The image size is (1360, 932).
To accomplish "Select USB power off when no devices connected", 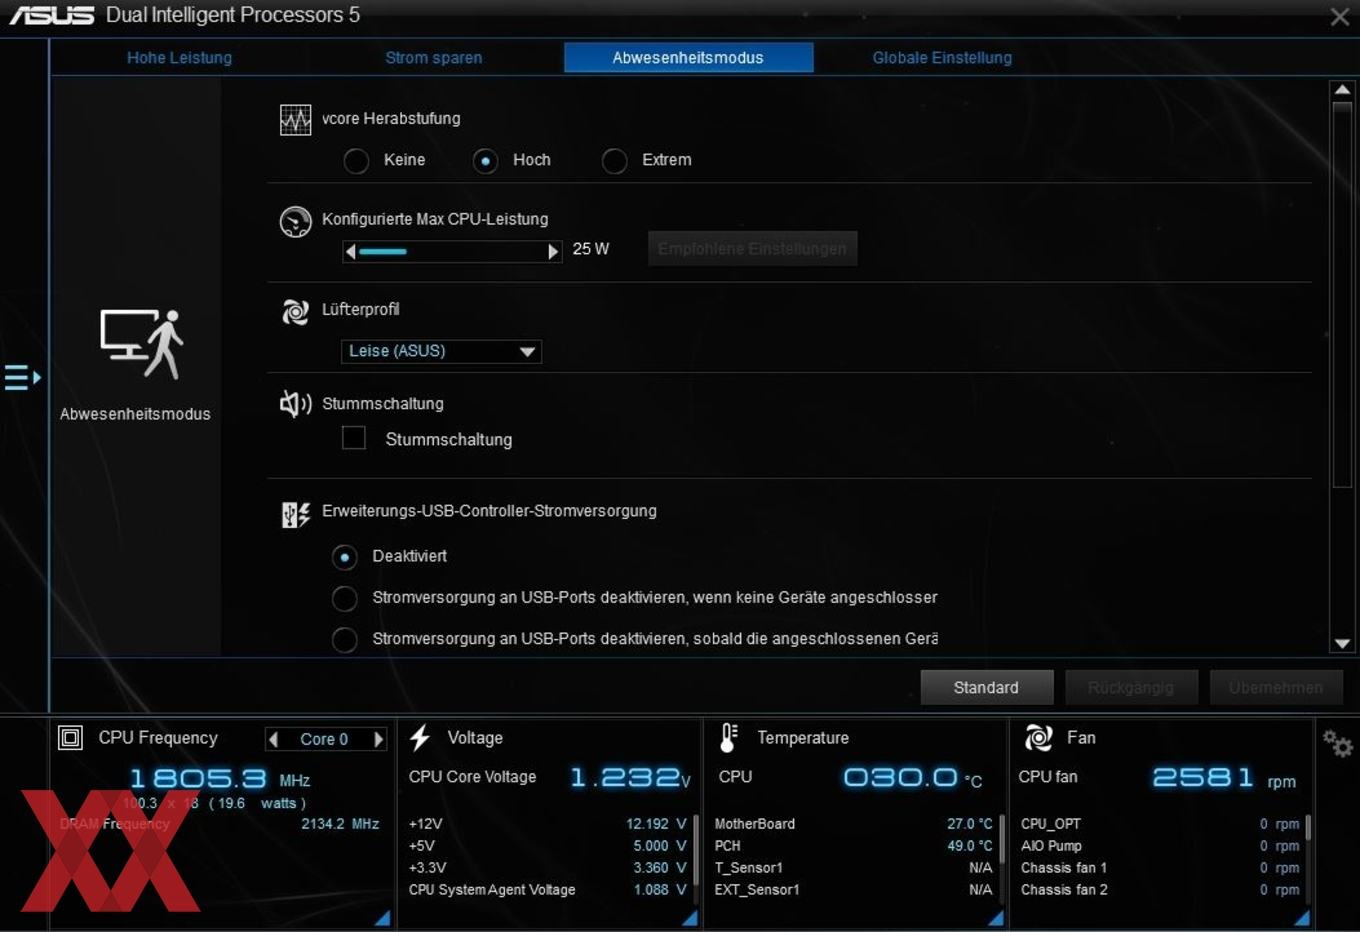I will pyautogui.click(x=344, y=598).
